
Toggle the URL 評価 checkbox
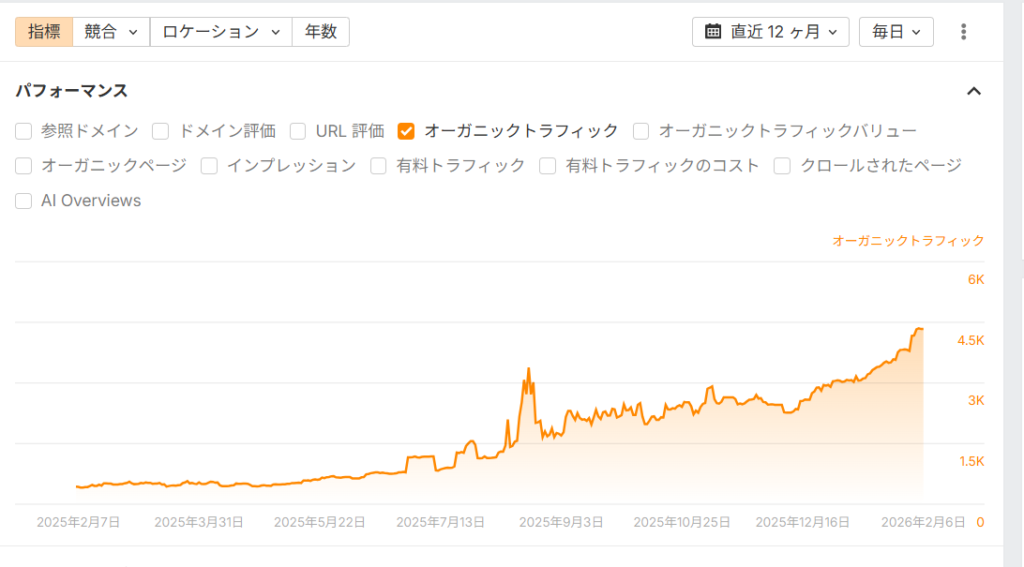click(298, 131)
